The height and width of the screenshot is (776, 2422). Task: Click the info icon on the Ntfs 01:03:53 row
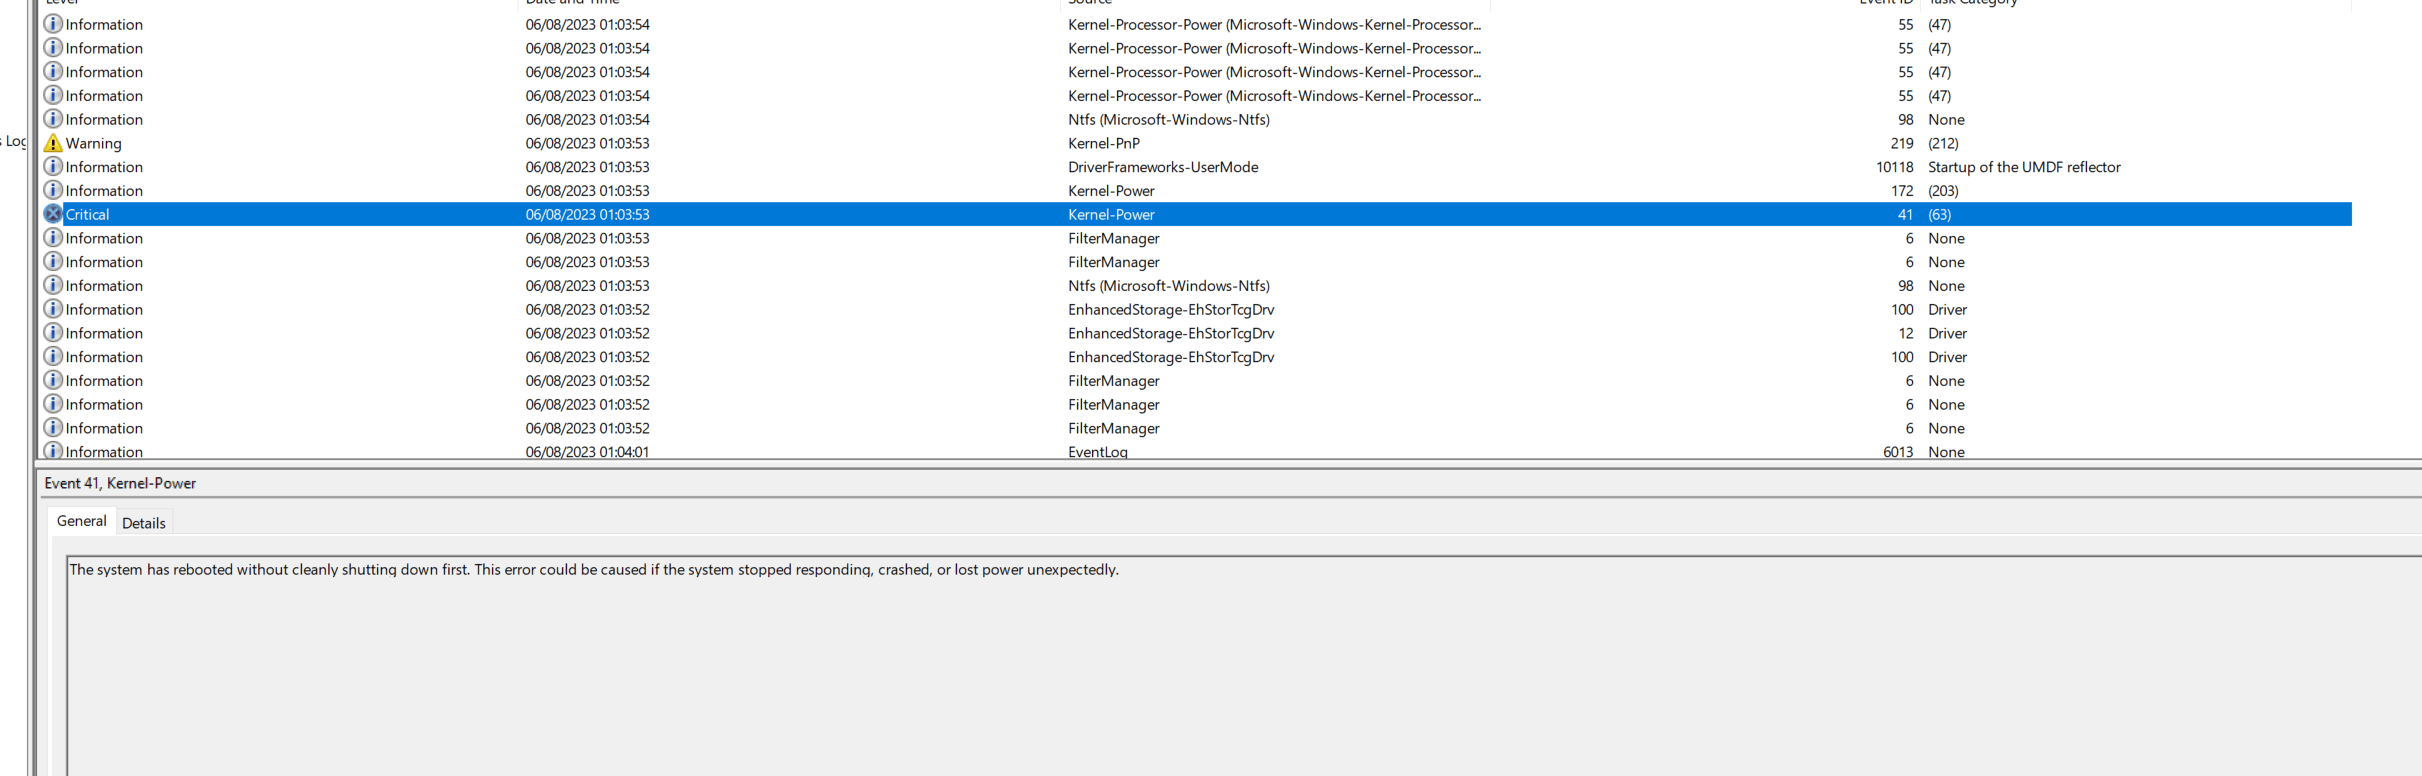point(53,285)
